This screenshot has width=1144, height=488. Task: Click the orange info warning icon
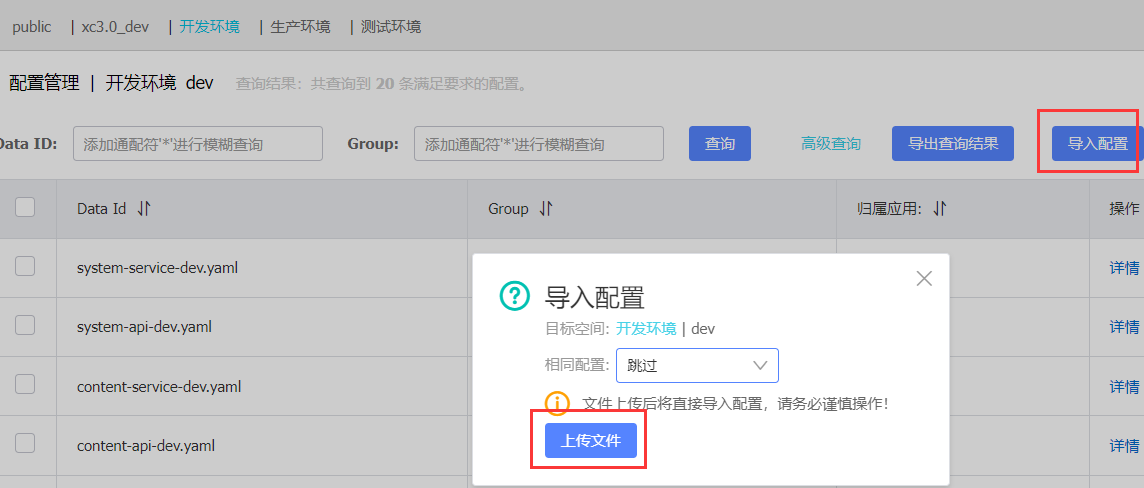557,403
